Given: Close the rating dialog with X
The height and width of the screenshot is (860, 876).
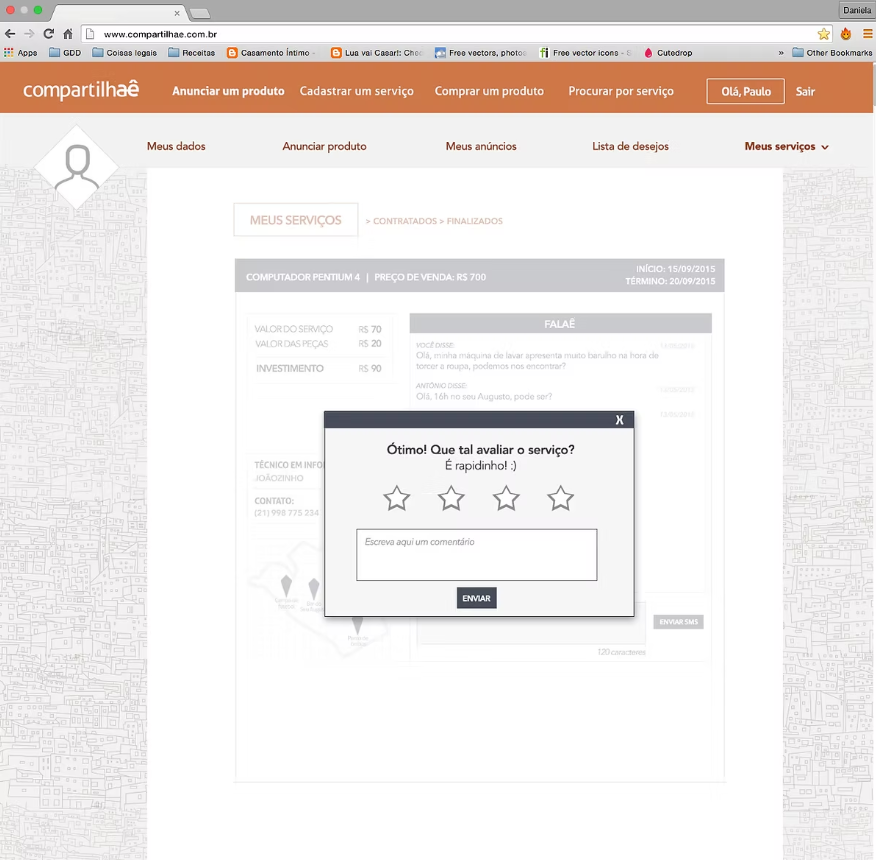Looking at the screenshot, I should (x=619, y=420).
